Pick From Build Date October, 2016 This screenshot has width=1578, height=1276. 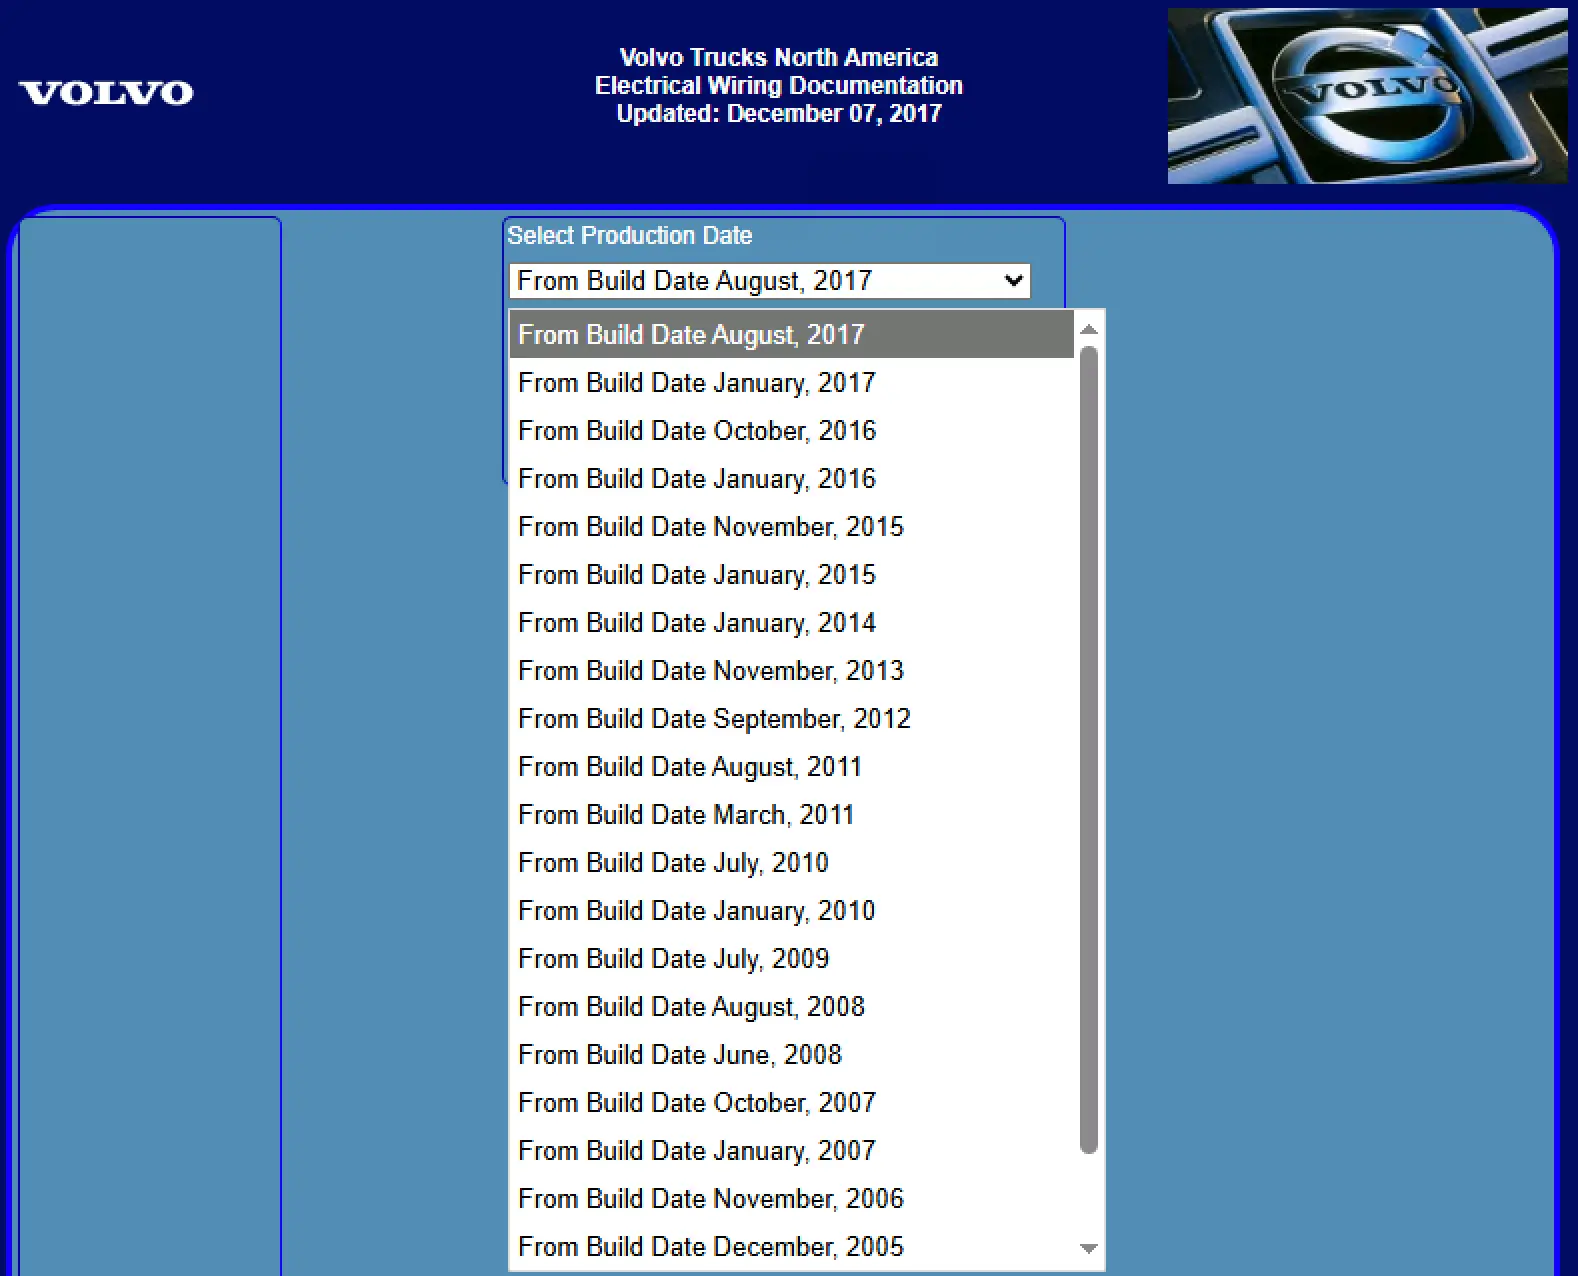click(x=791, y=430)
